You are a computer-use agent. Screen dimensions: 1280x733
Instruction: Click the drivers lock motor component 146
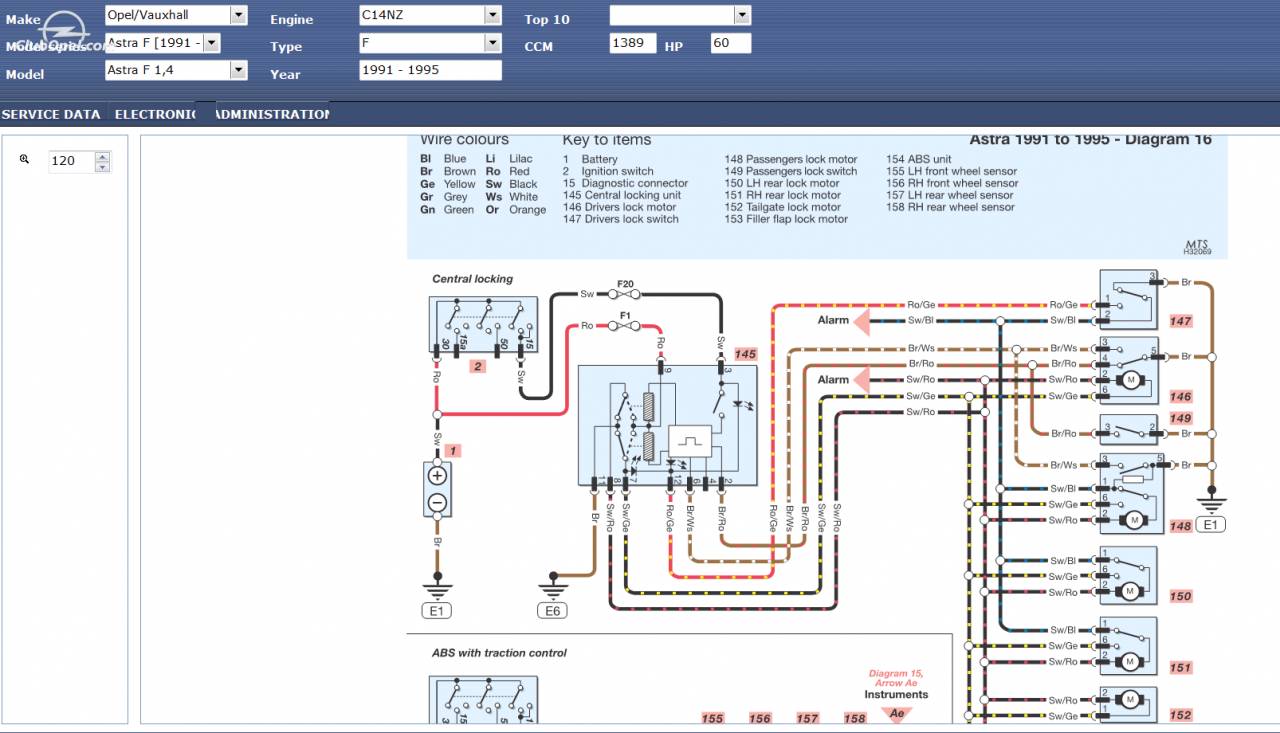click(x=1129, y=371)
